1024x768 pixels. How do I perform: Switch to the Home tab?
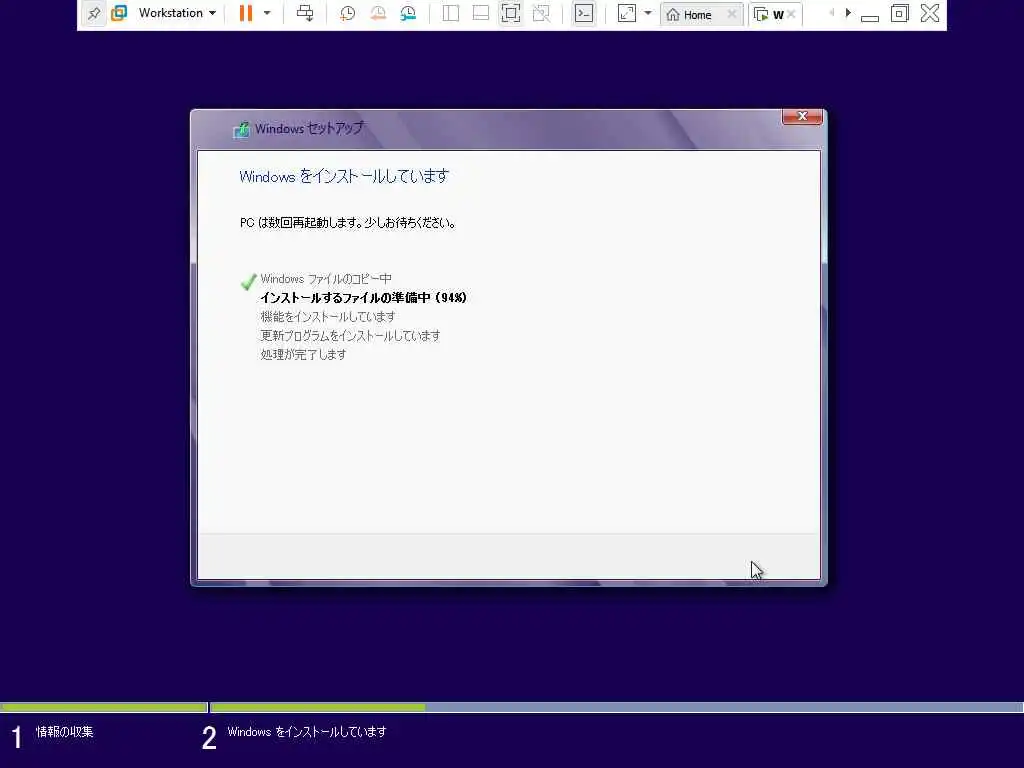click(695, 14)
